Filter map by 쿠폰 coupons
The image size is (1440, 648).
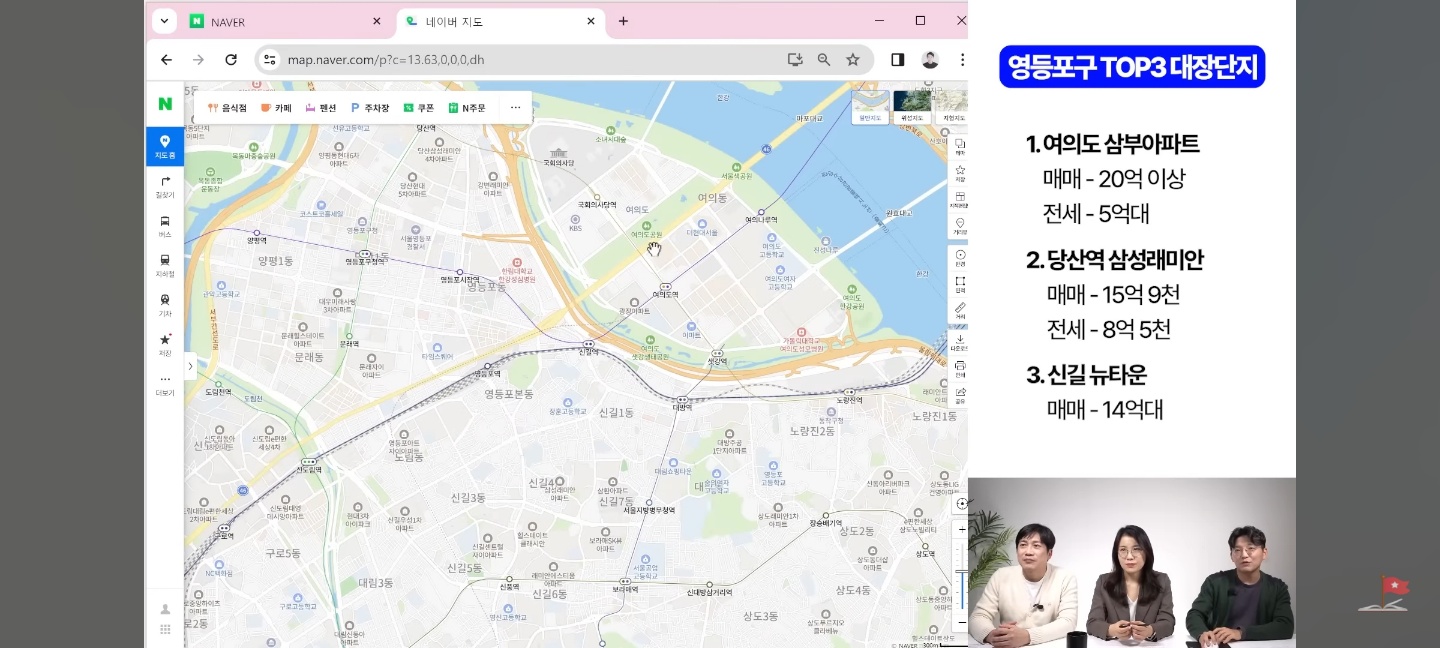point(419,108)
